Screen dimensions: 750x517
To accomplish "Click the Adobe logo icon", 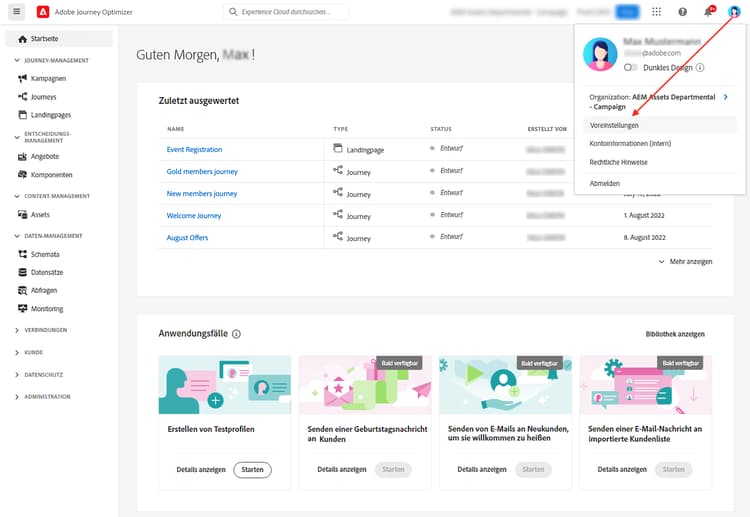I will point(43,12).
